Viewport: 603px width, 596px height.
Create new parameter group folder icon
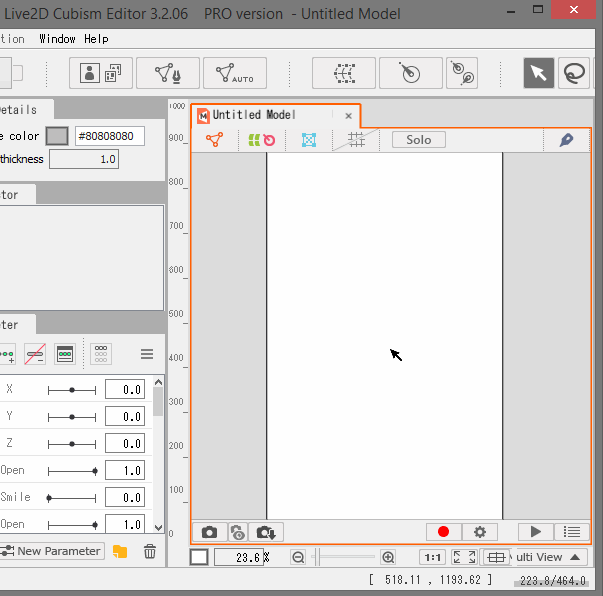(120, 551)
